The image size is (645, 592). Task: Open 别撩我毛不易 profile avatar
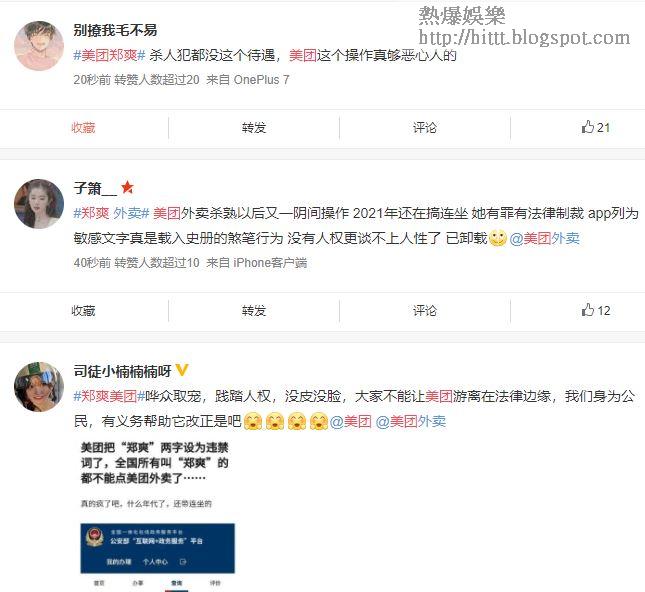click(39, 46)
